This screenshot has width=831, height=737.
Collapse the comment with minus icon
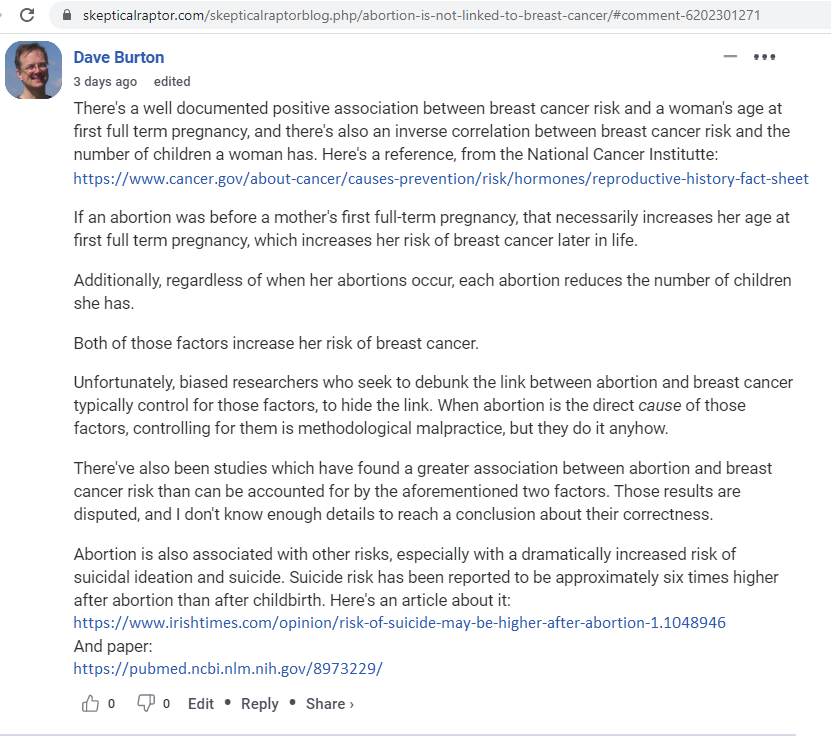(x=730, y=56)
